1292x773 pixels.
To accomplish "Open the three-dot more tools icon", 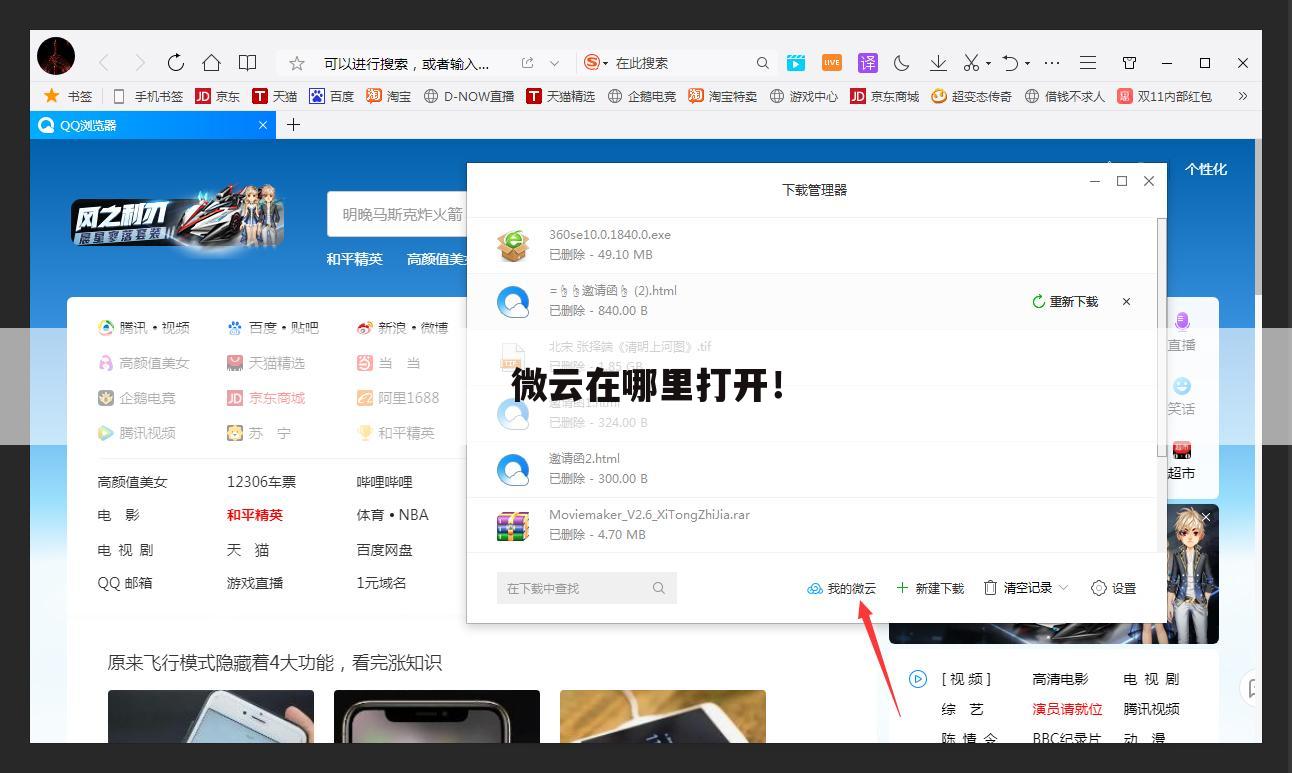I will point(1052,63).
